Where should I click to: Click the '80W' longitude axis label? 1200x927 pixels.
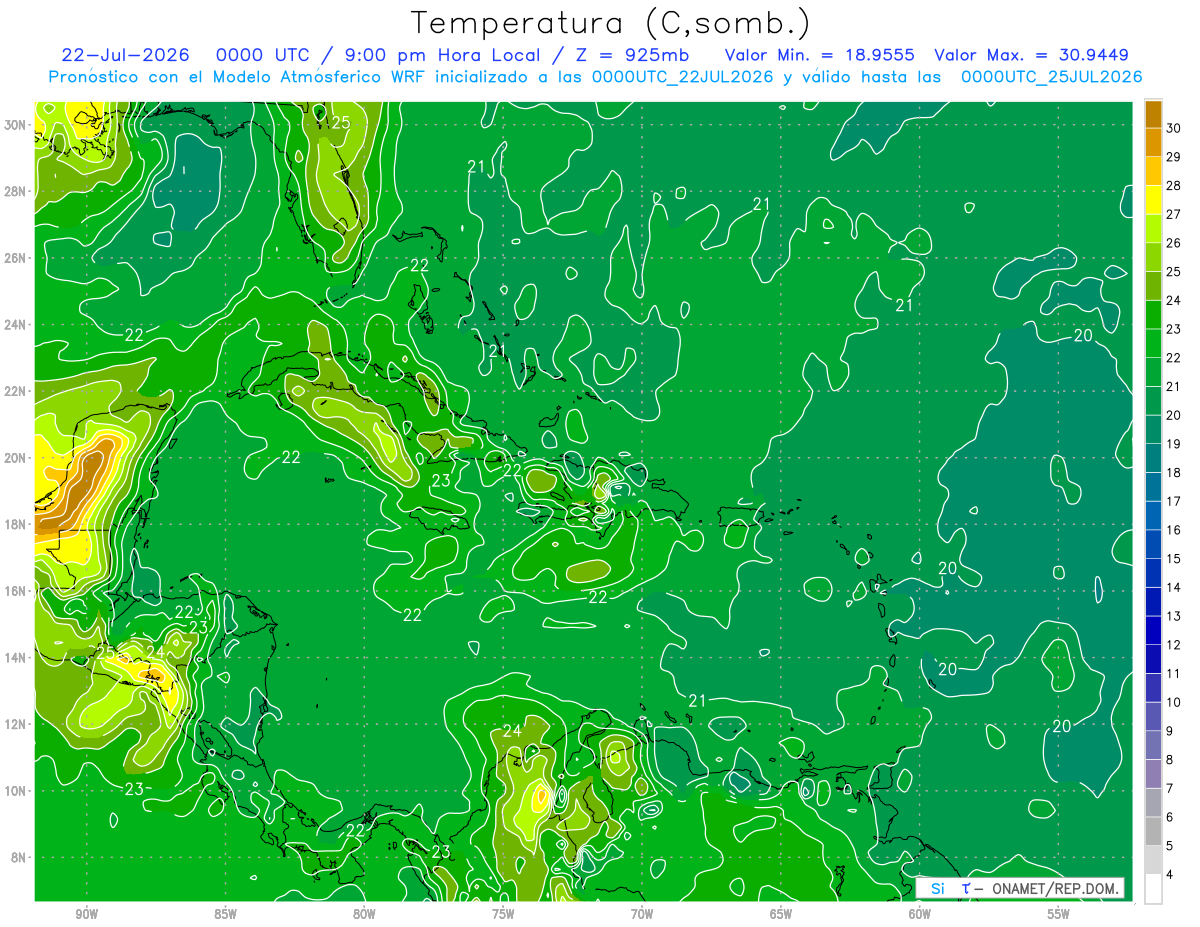pos(364,914)
